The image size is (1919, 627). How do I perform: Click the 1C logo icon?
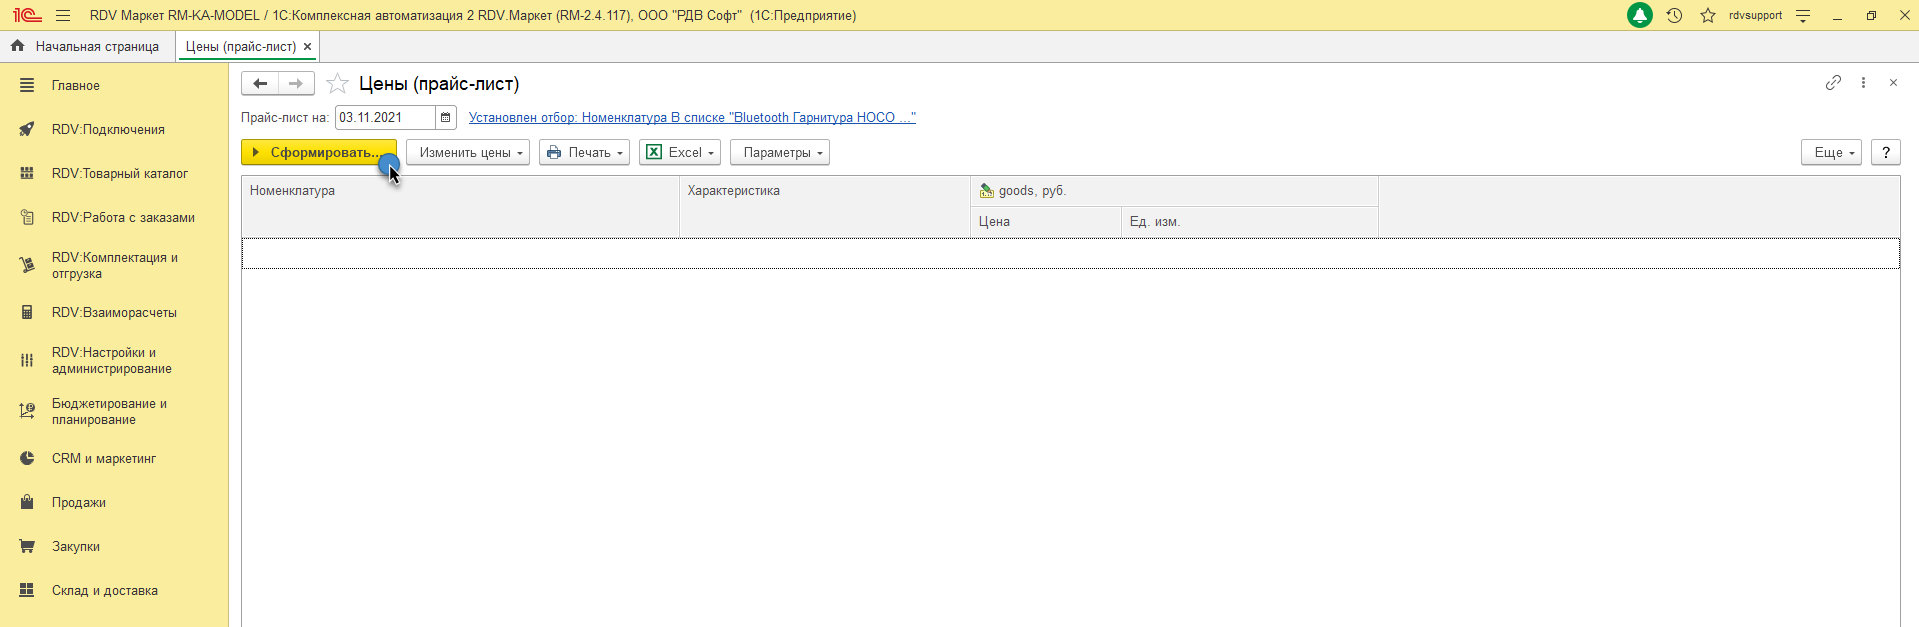coord(27,16)
